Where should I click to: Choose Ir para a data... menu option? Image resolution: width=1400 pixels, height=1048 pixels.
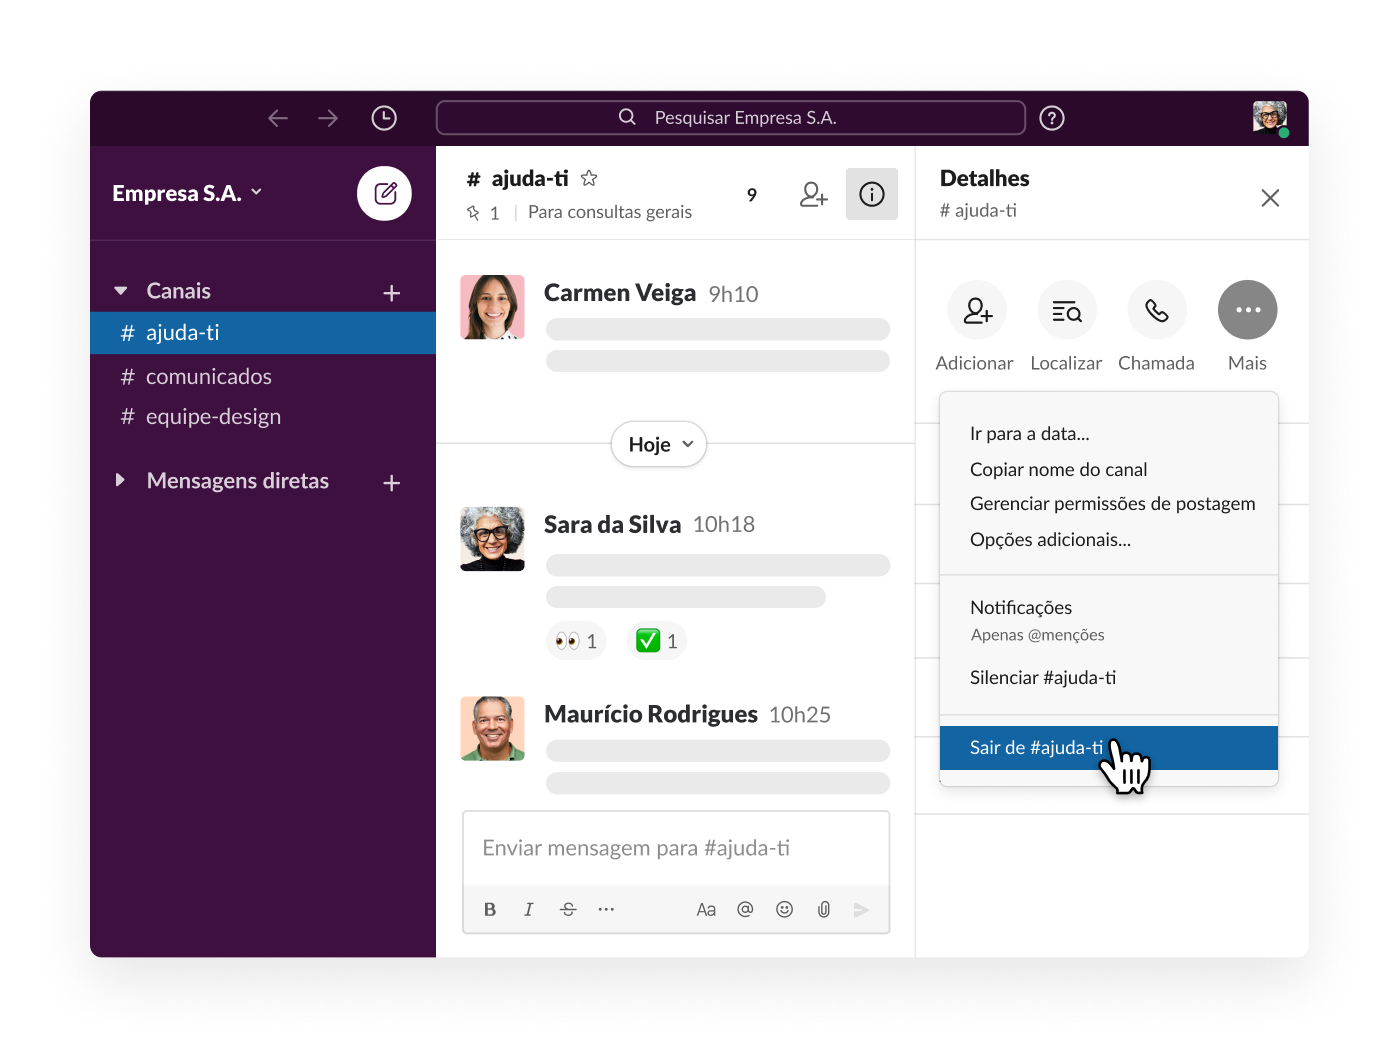pos(1030,434)
